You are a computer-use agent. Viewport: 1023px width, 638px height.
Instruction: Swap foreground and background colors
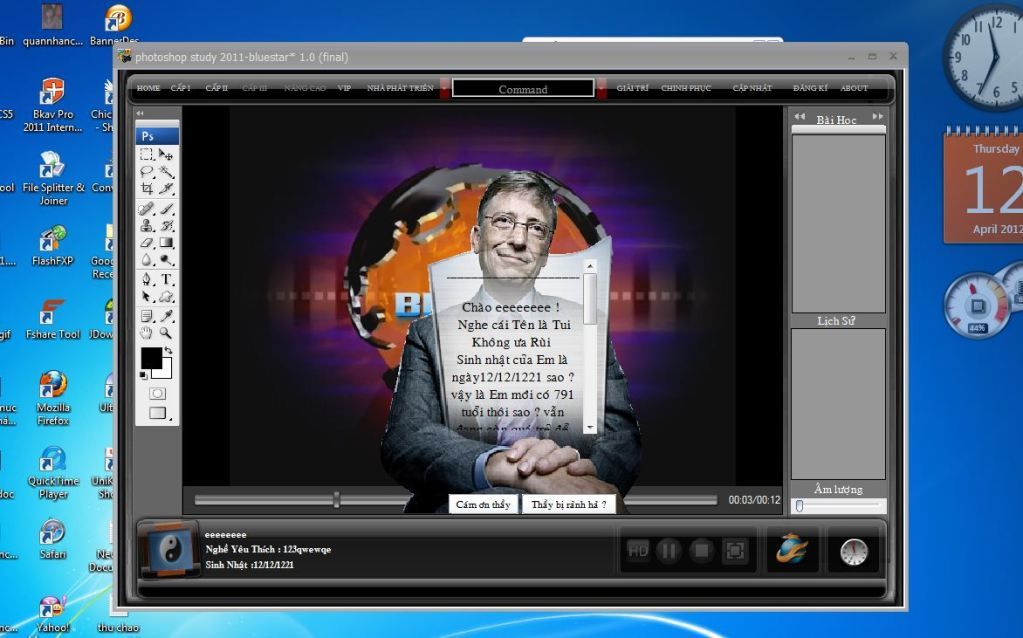(168, 351)
